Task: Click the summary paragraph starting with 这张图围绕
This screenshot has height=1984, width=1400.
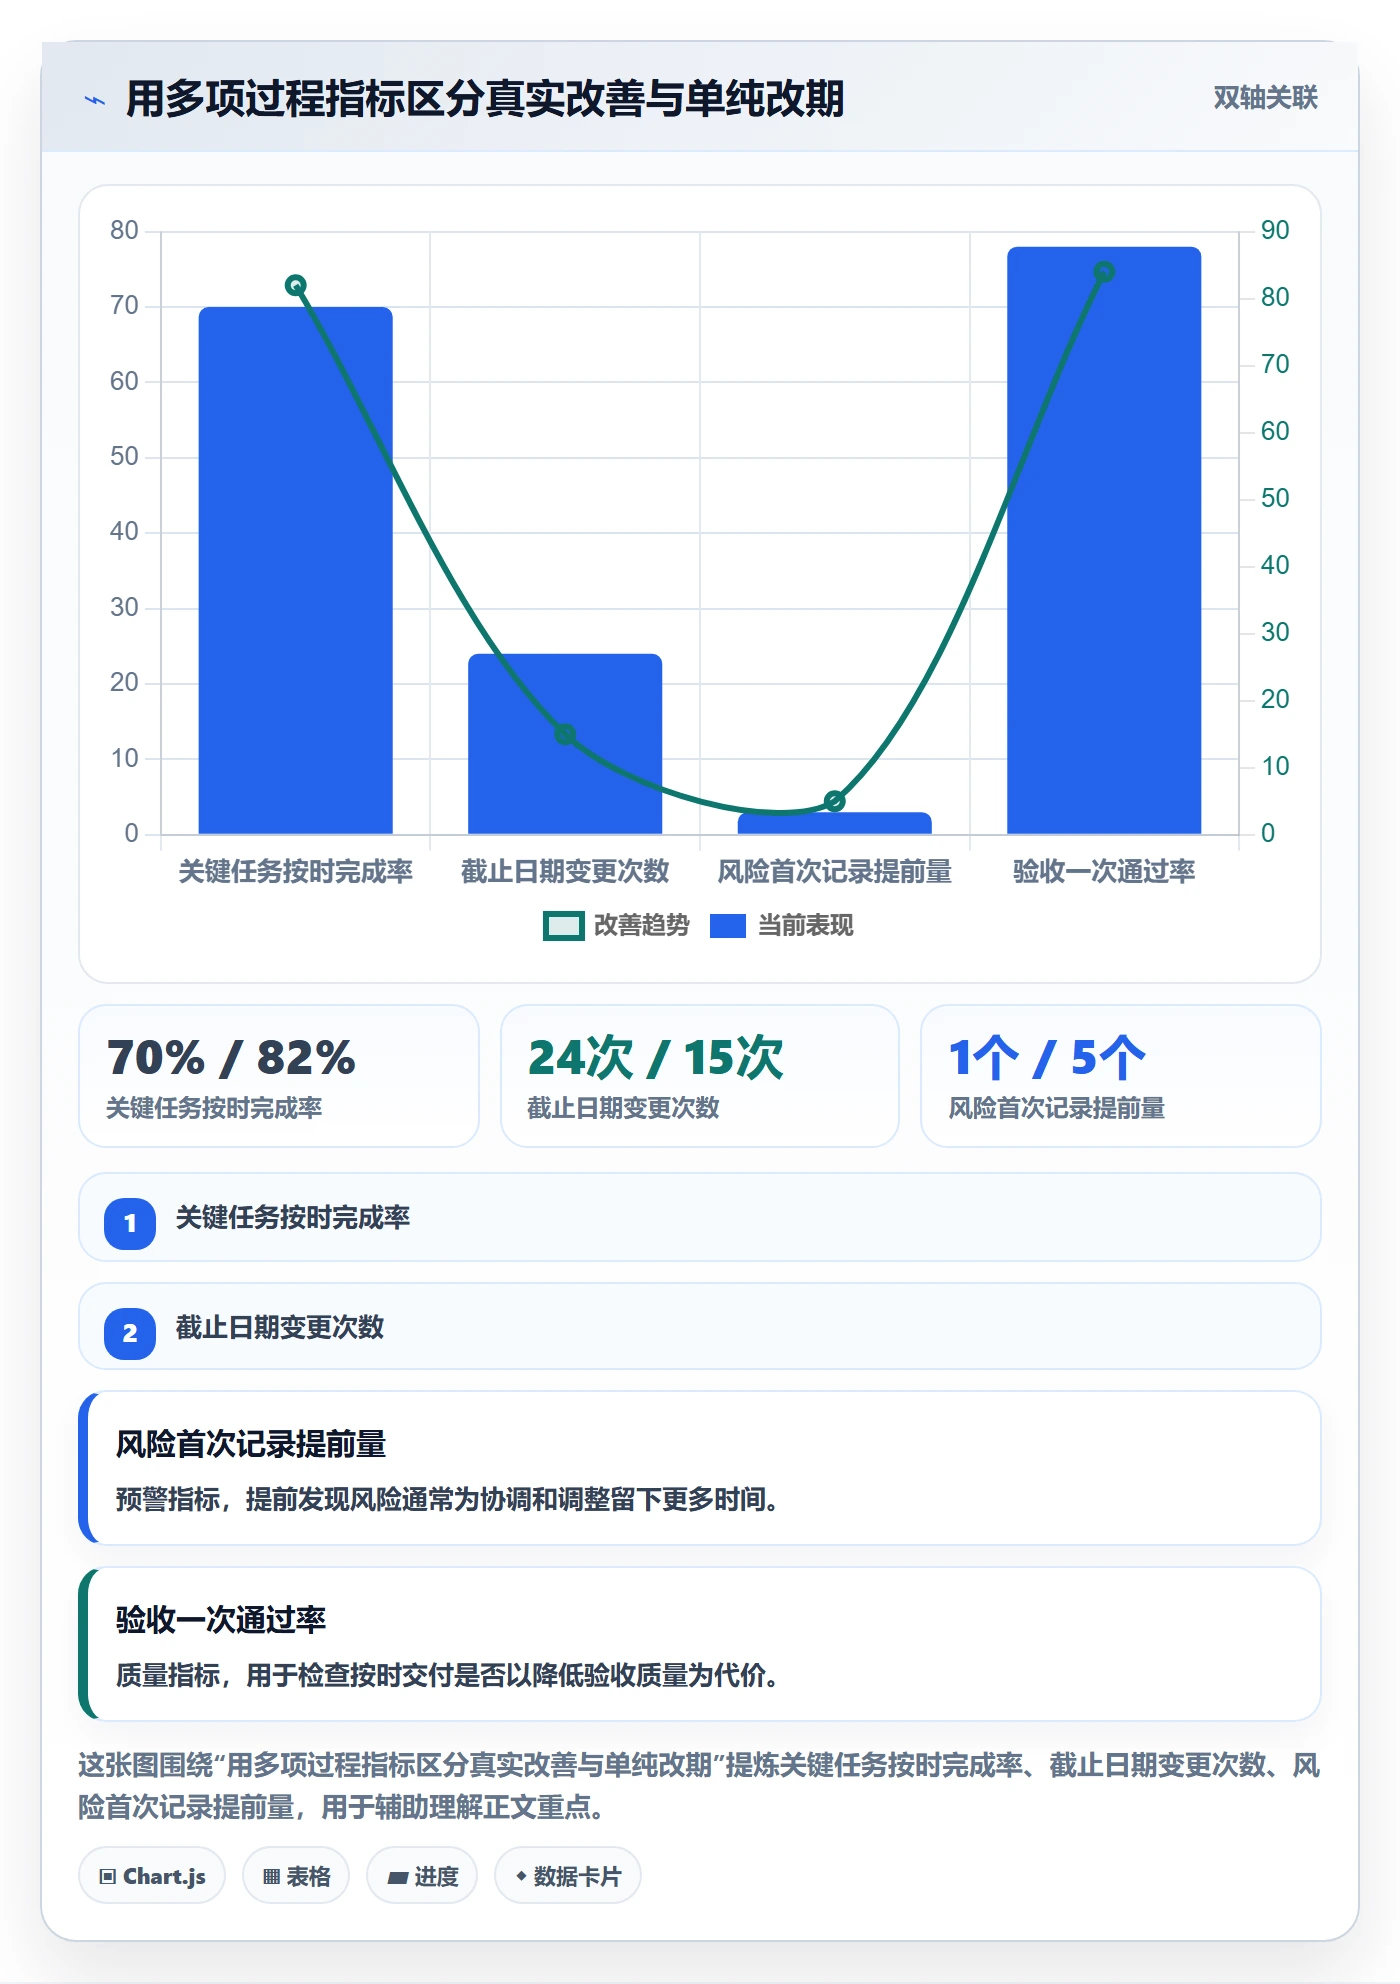Action: point(699,1786)
